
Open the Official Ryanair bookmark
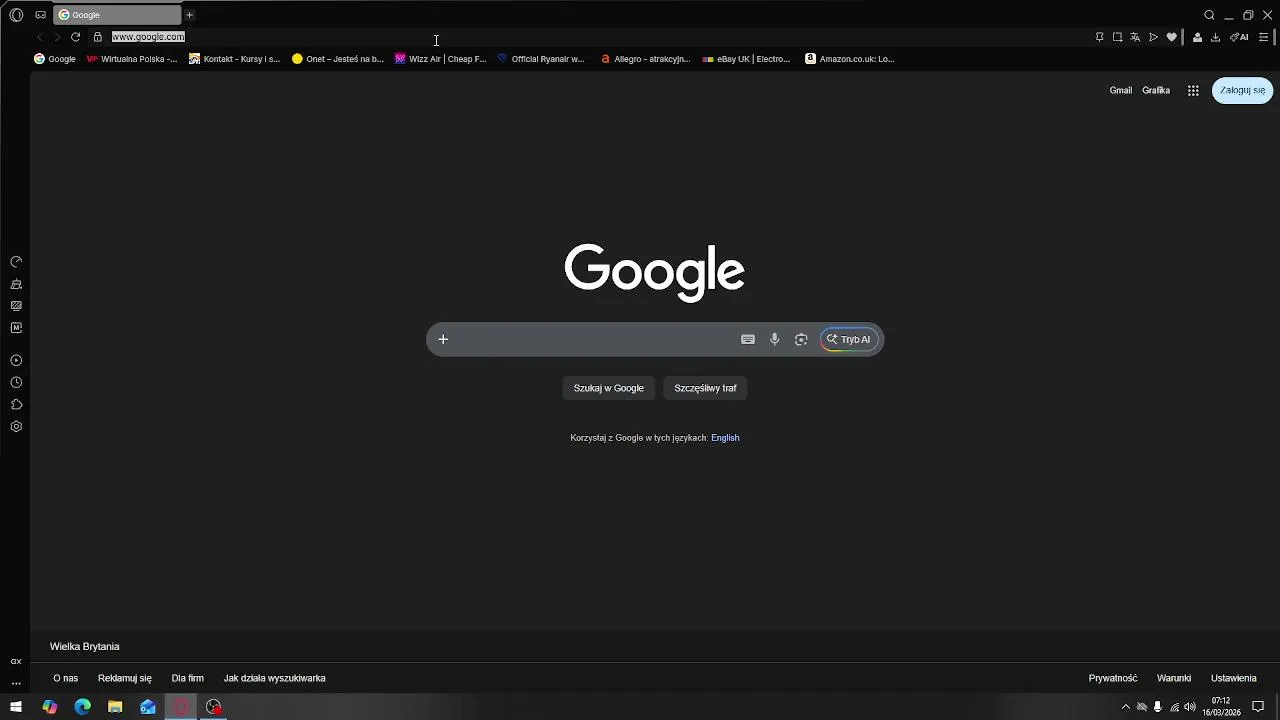pos(541,59)
